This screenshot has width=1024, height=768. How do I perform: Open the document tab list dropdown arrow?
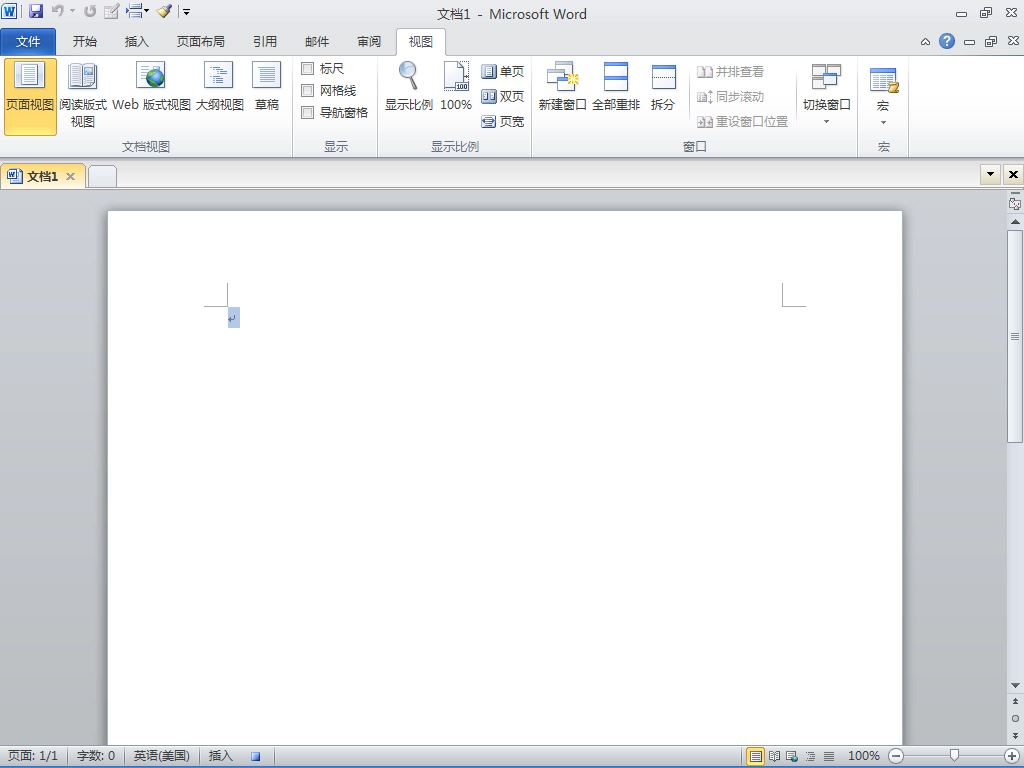(991, 174)
